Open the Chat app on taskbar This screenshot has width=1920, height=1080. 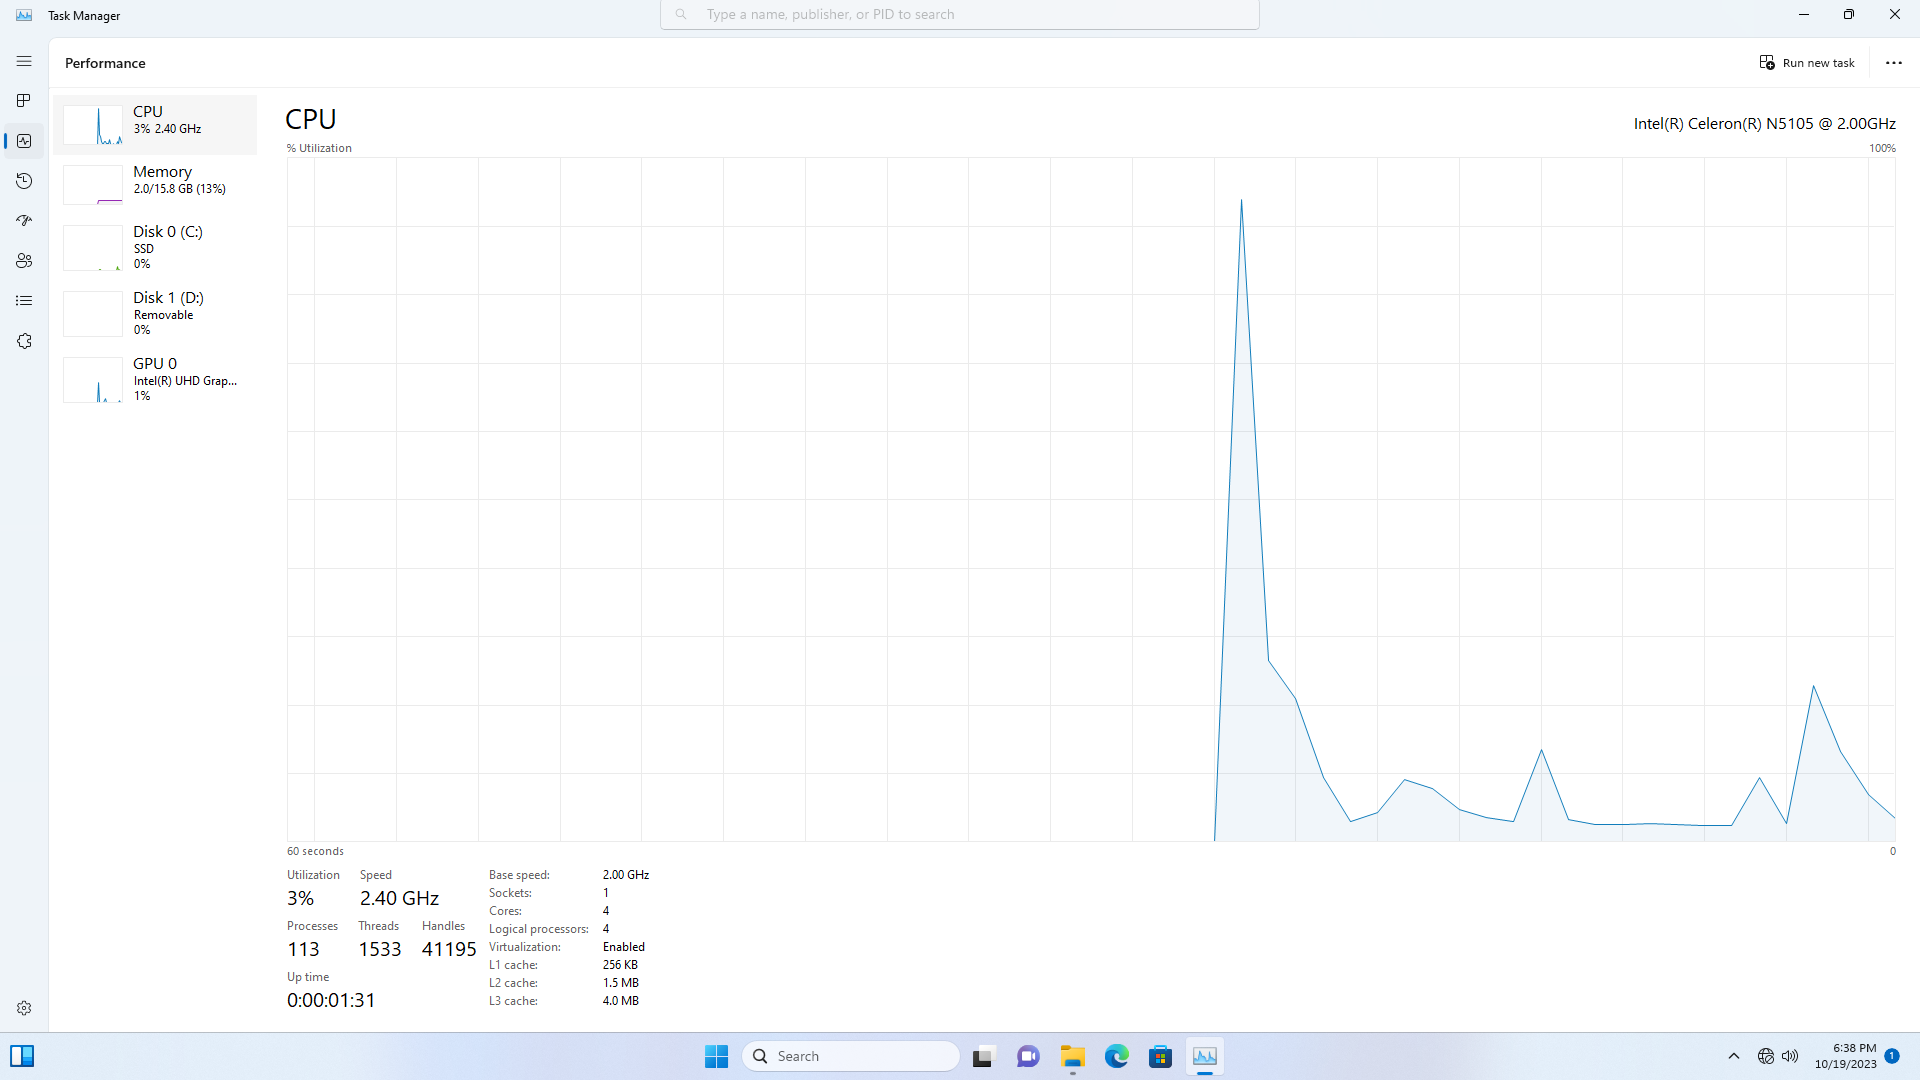pyautogui.click(x=1028, y=1056)
